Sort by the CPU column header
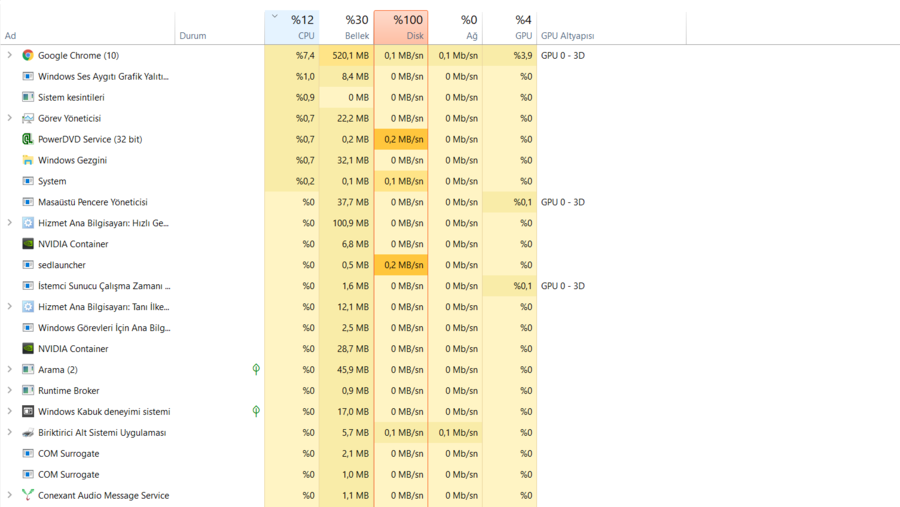900x507 pixels. pos(292,27)
